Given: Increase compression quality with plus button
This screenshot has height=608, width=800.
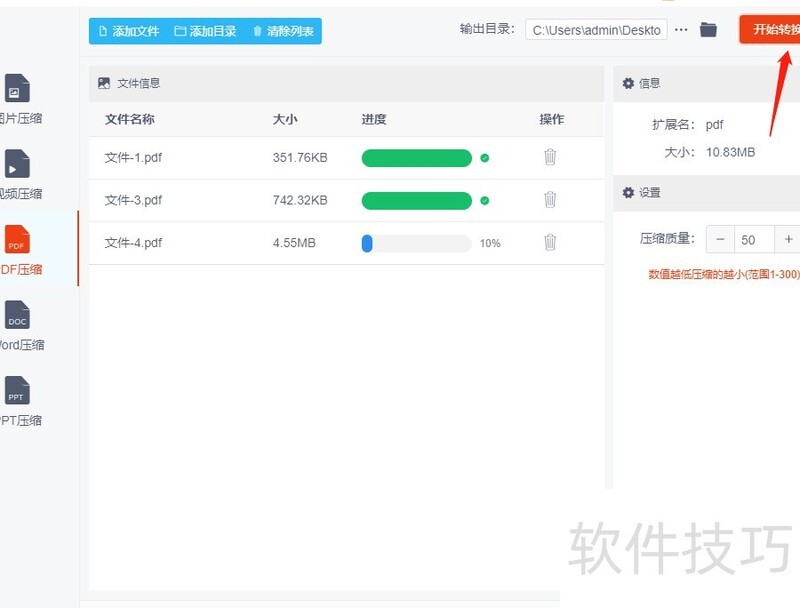Looking at the screenshot, I should 788,239.
